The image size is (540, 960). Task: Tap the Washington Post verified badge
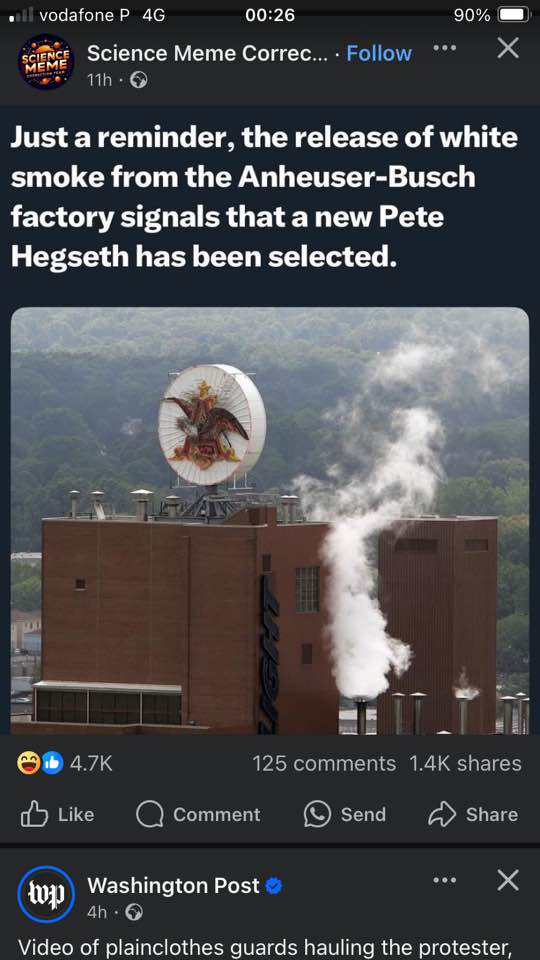pos(274,885)
